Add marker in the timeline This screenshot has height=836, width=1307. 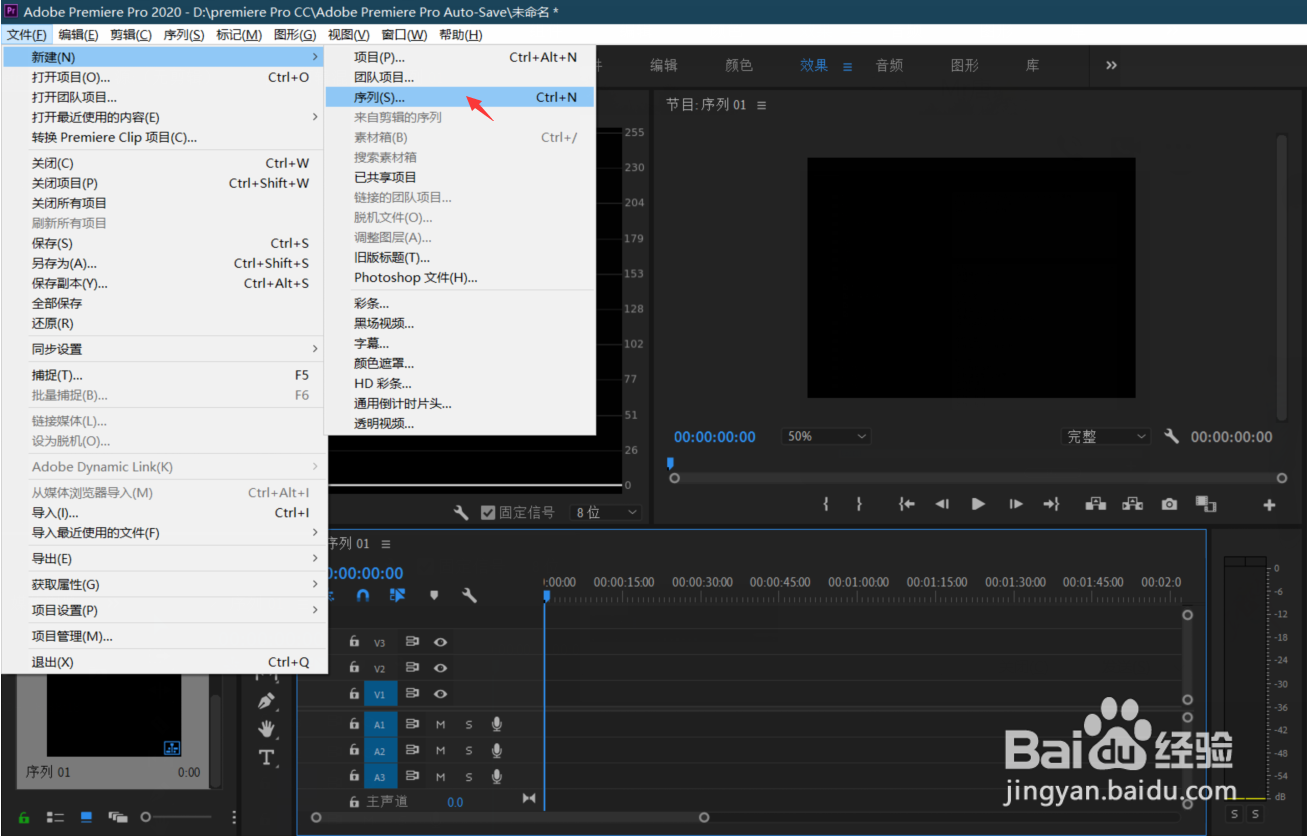434,595
